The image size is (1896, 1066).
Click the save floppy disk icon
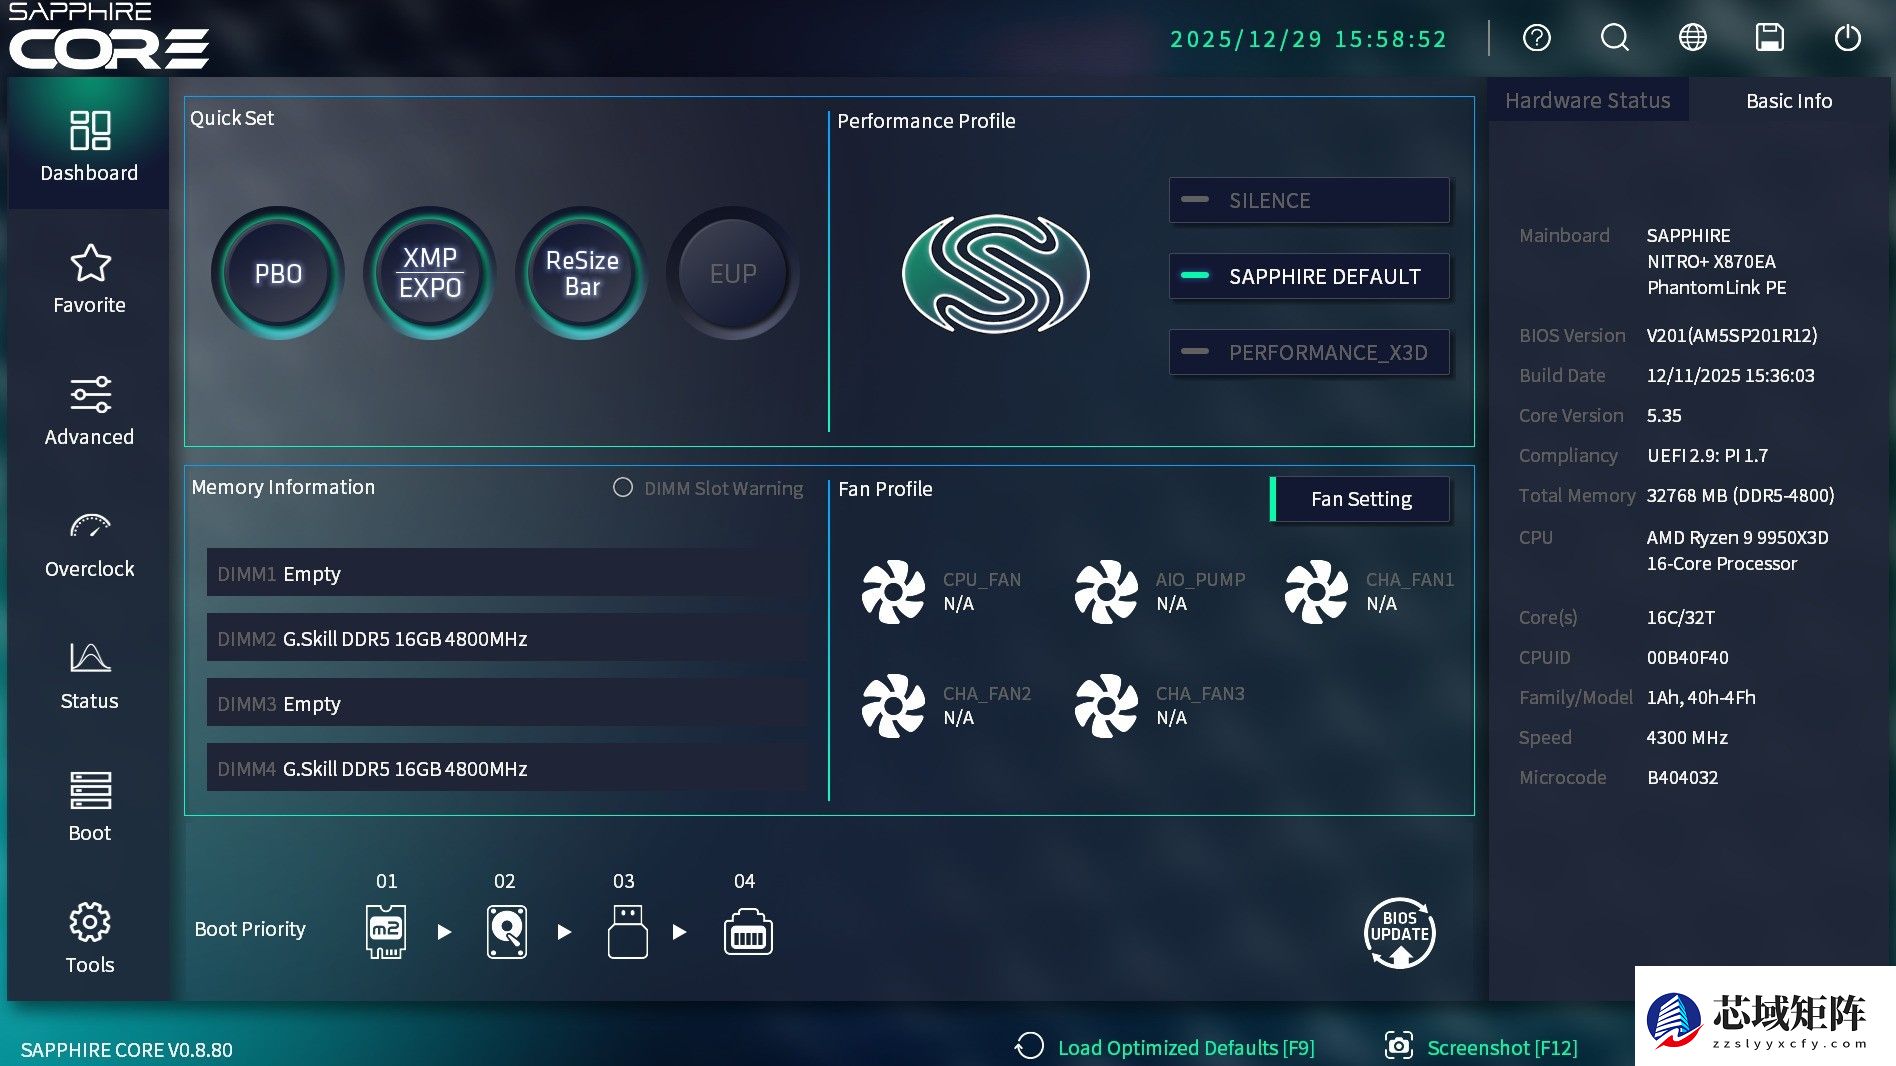pos(1769,38)
